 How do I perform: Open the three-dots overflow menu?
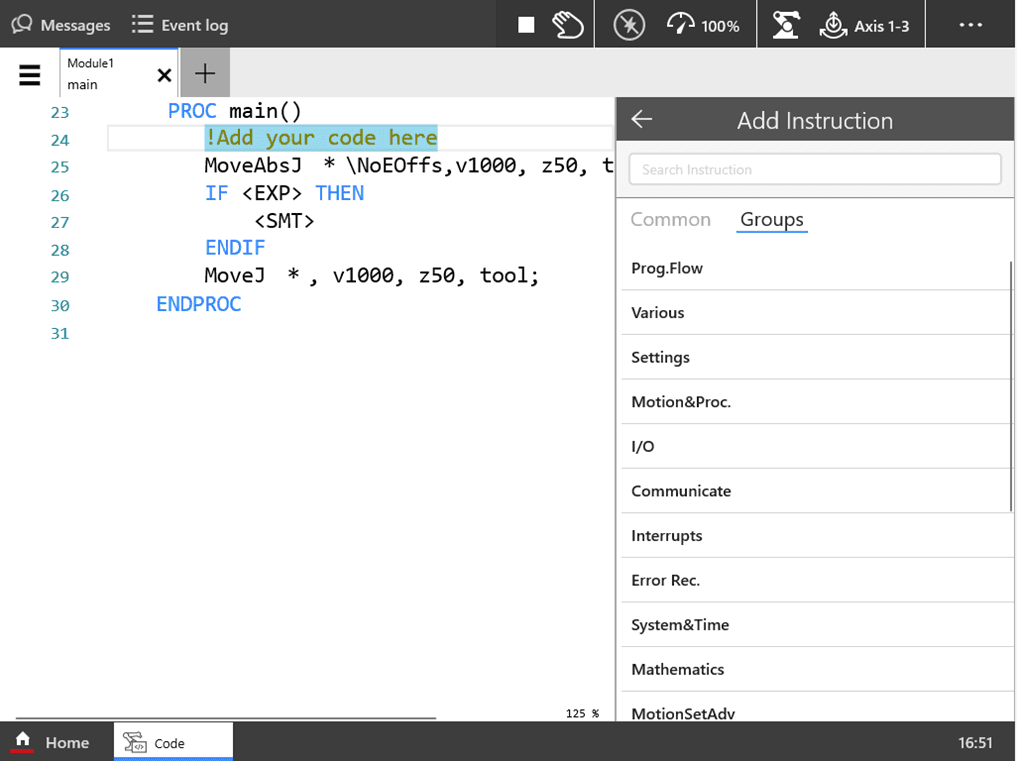pyautogui.click(x=970, y=25)
